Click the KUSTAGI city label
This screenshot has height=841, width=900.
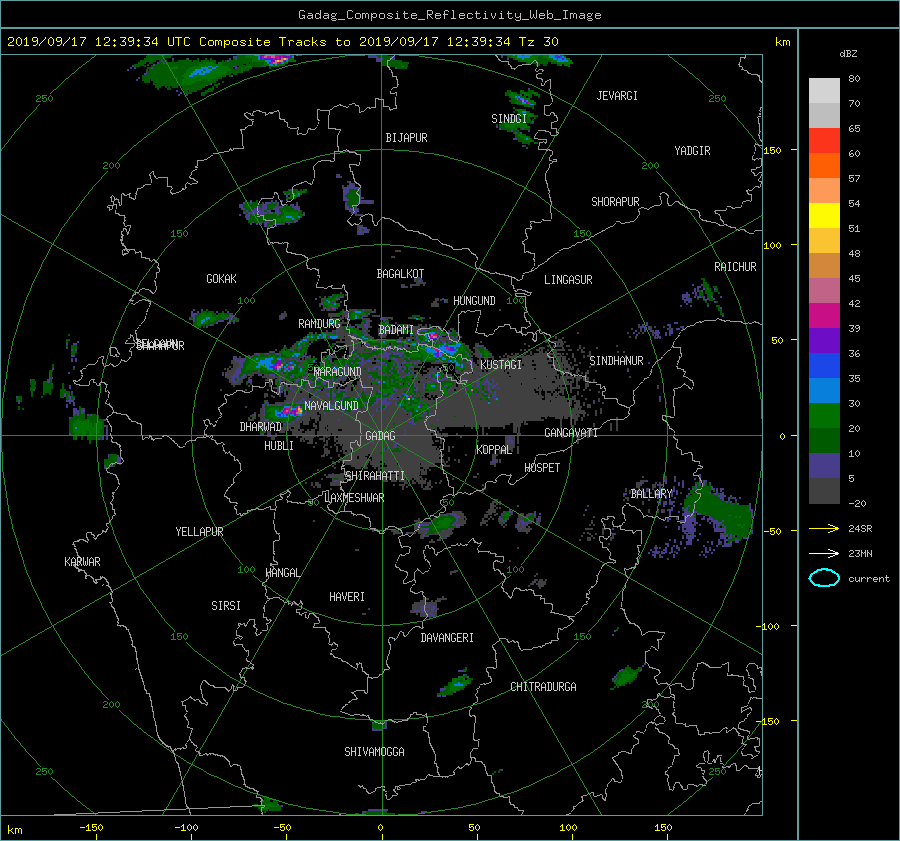[501, 365]
